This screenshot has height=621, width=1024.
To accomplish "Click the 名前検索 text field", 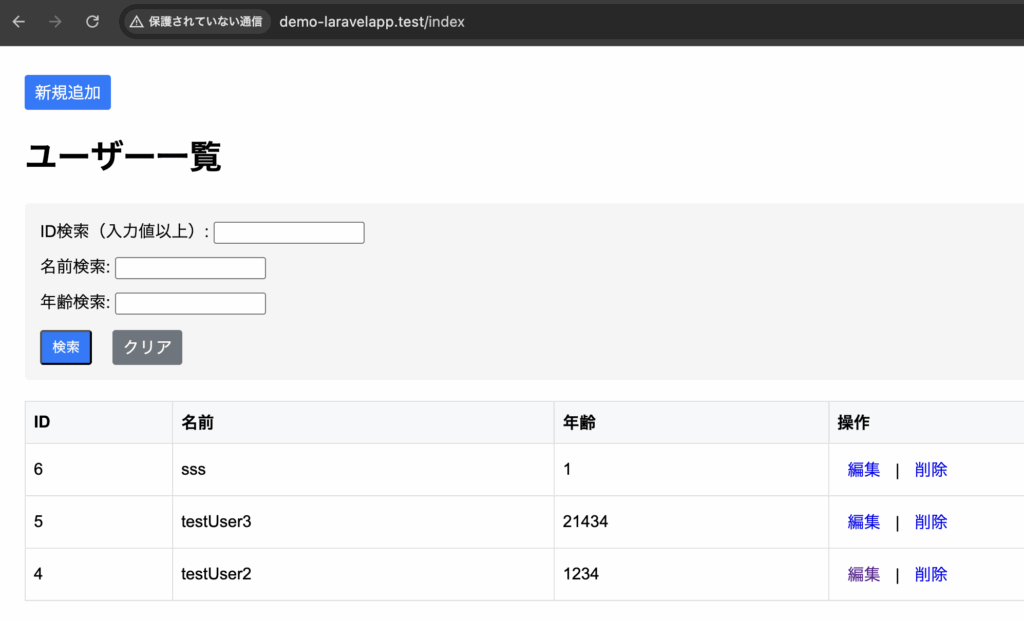I will [190, 268].
